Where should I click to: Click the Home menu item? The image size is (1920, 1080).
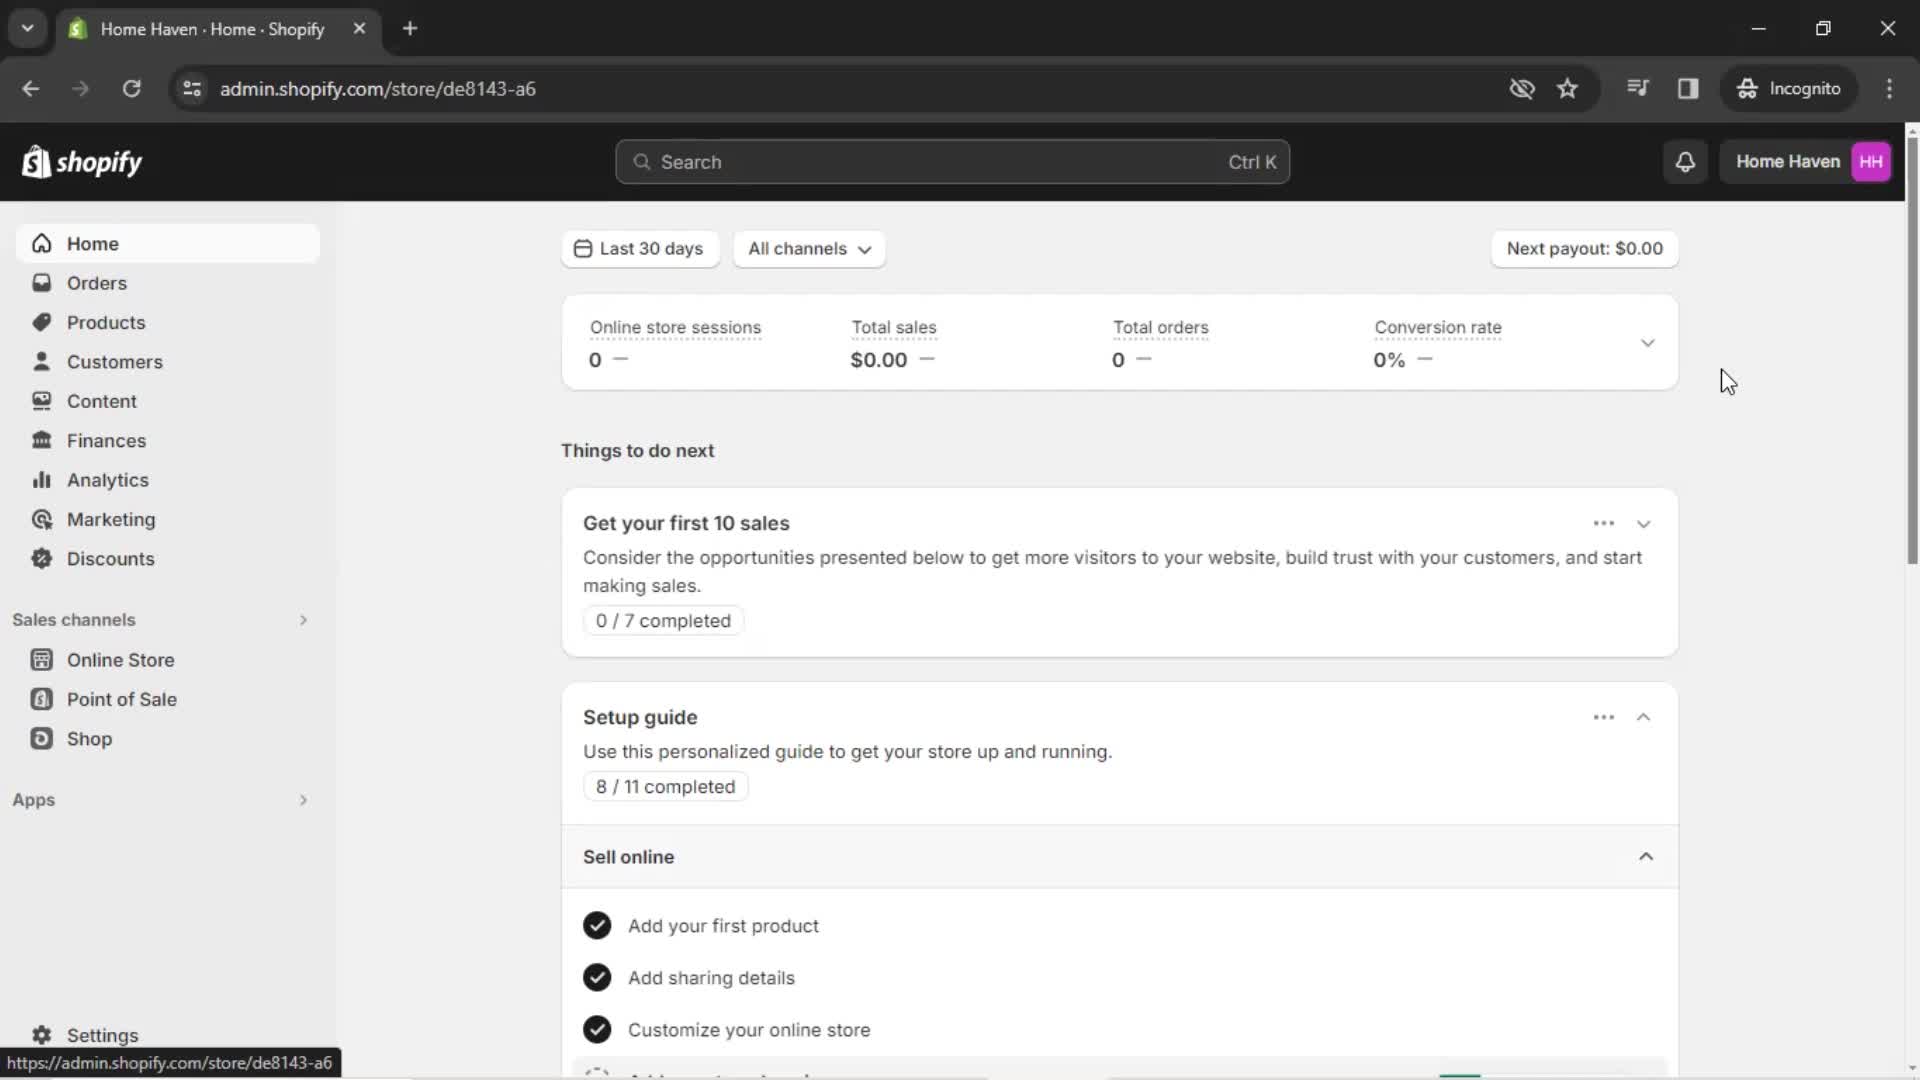click(x=92, y=243)
